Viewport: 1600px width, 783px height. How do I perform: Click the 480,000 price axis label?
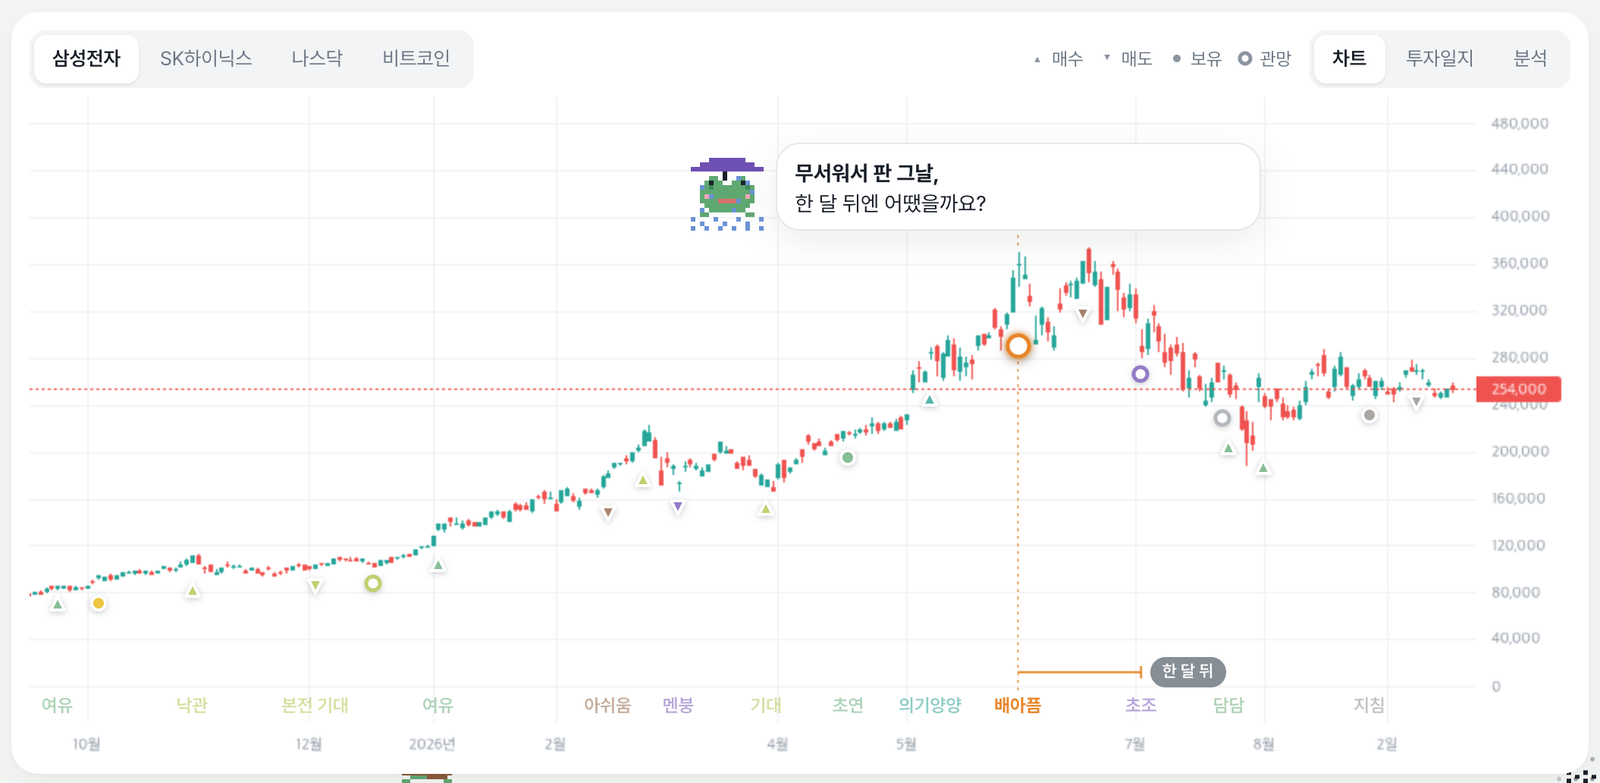click(x=1520, y=124)
